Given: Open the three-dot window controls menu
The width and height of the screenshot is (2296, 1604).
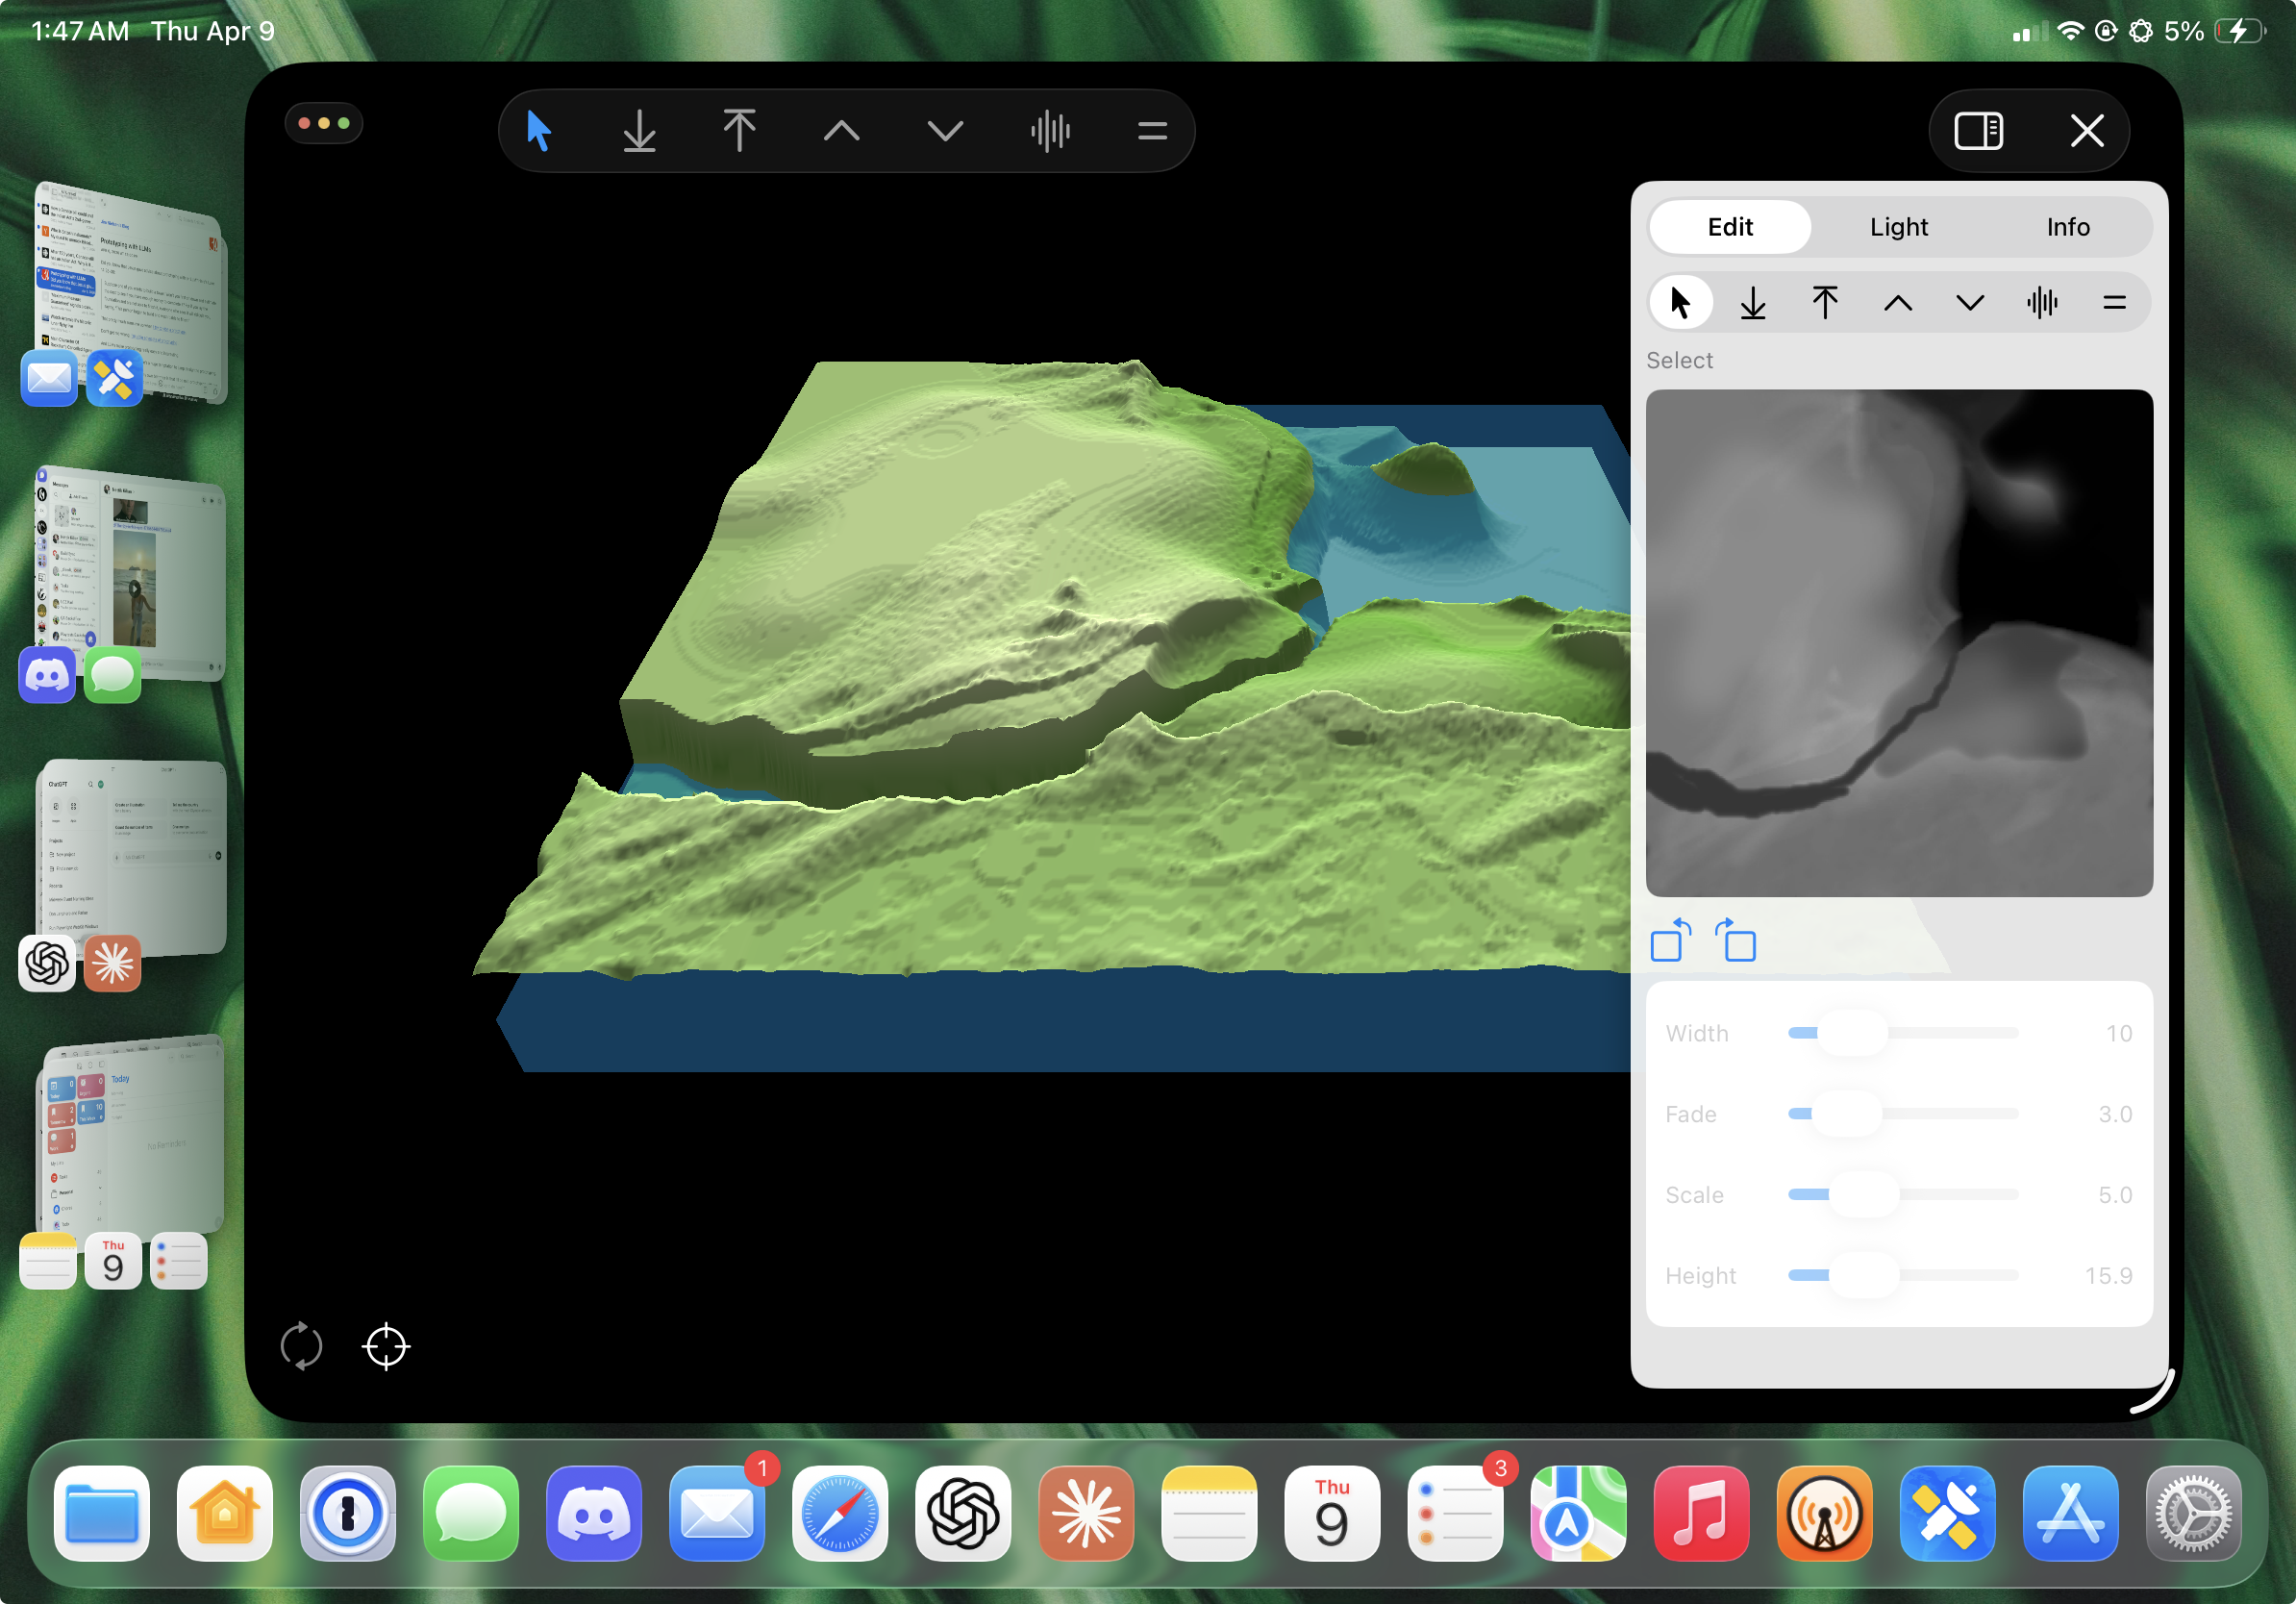Looking at the screenshot, I should click(324, 124).
